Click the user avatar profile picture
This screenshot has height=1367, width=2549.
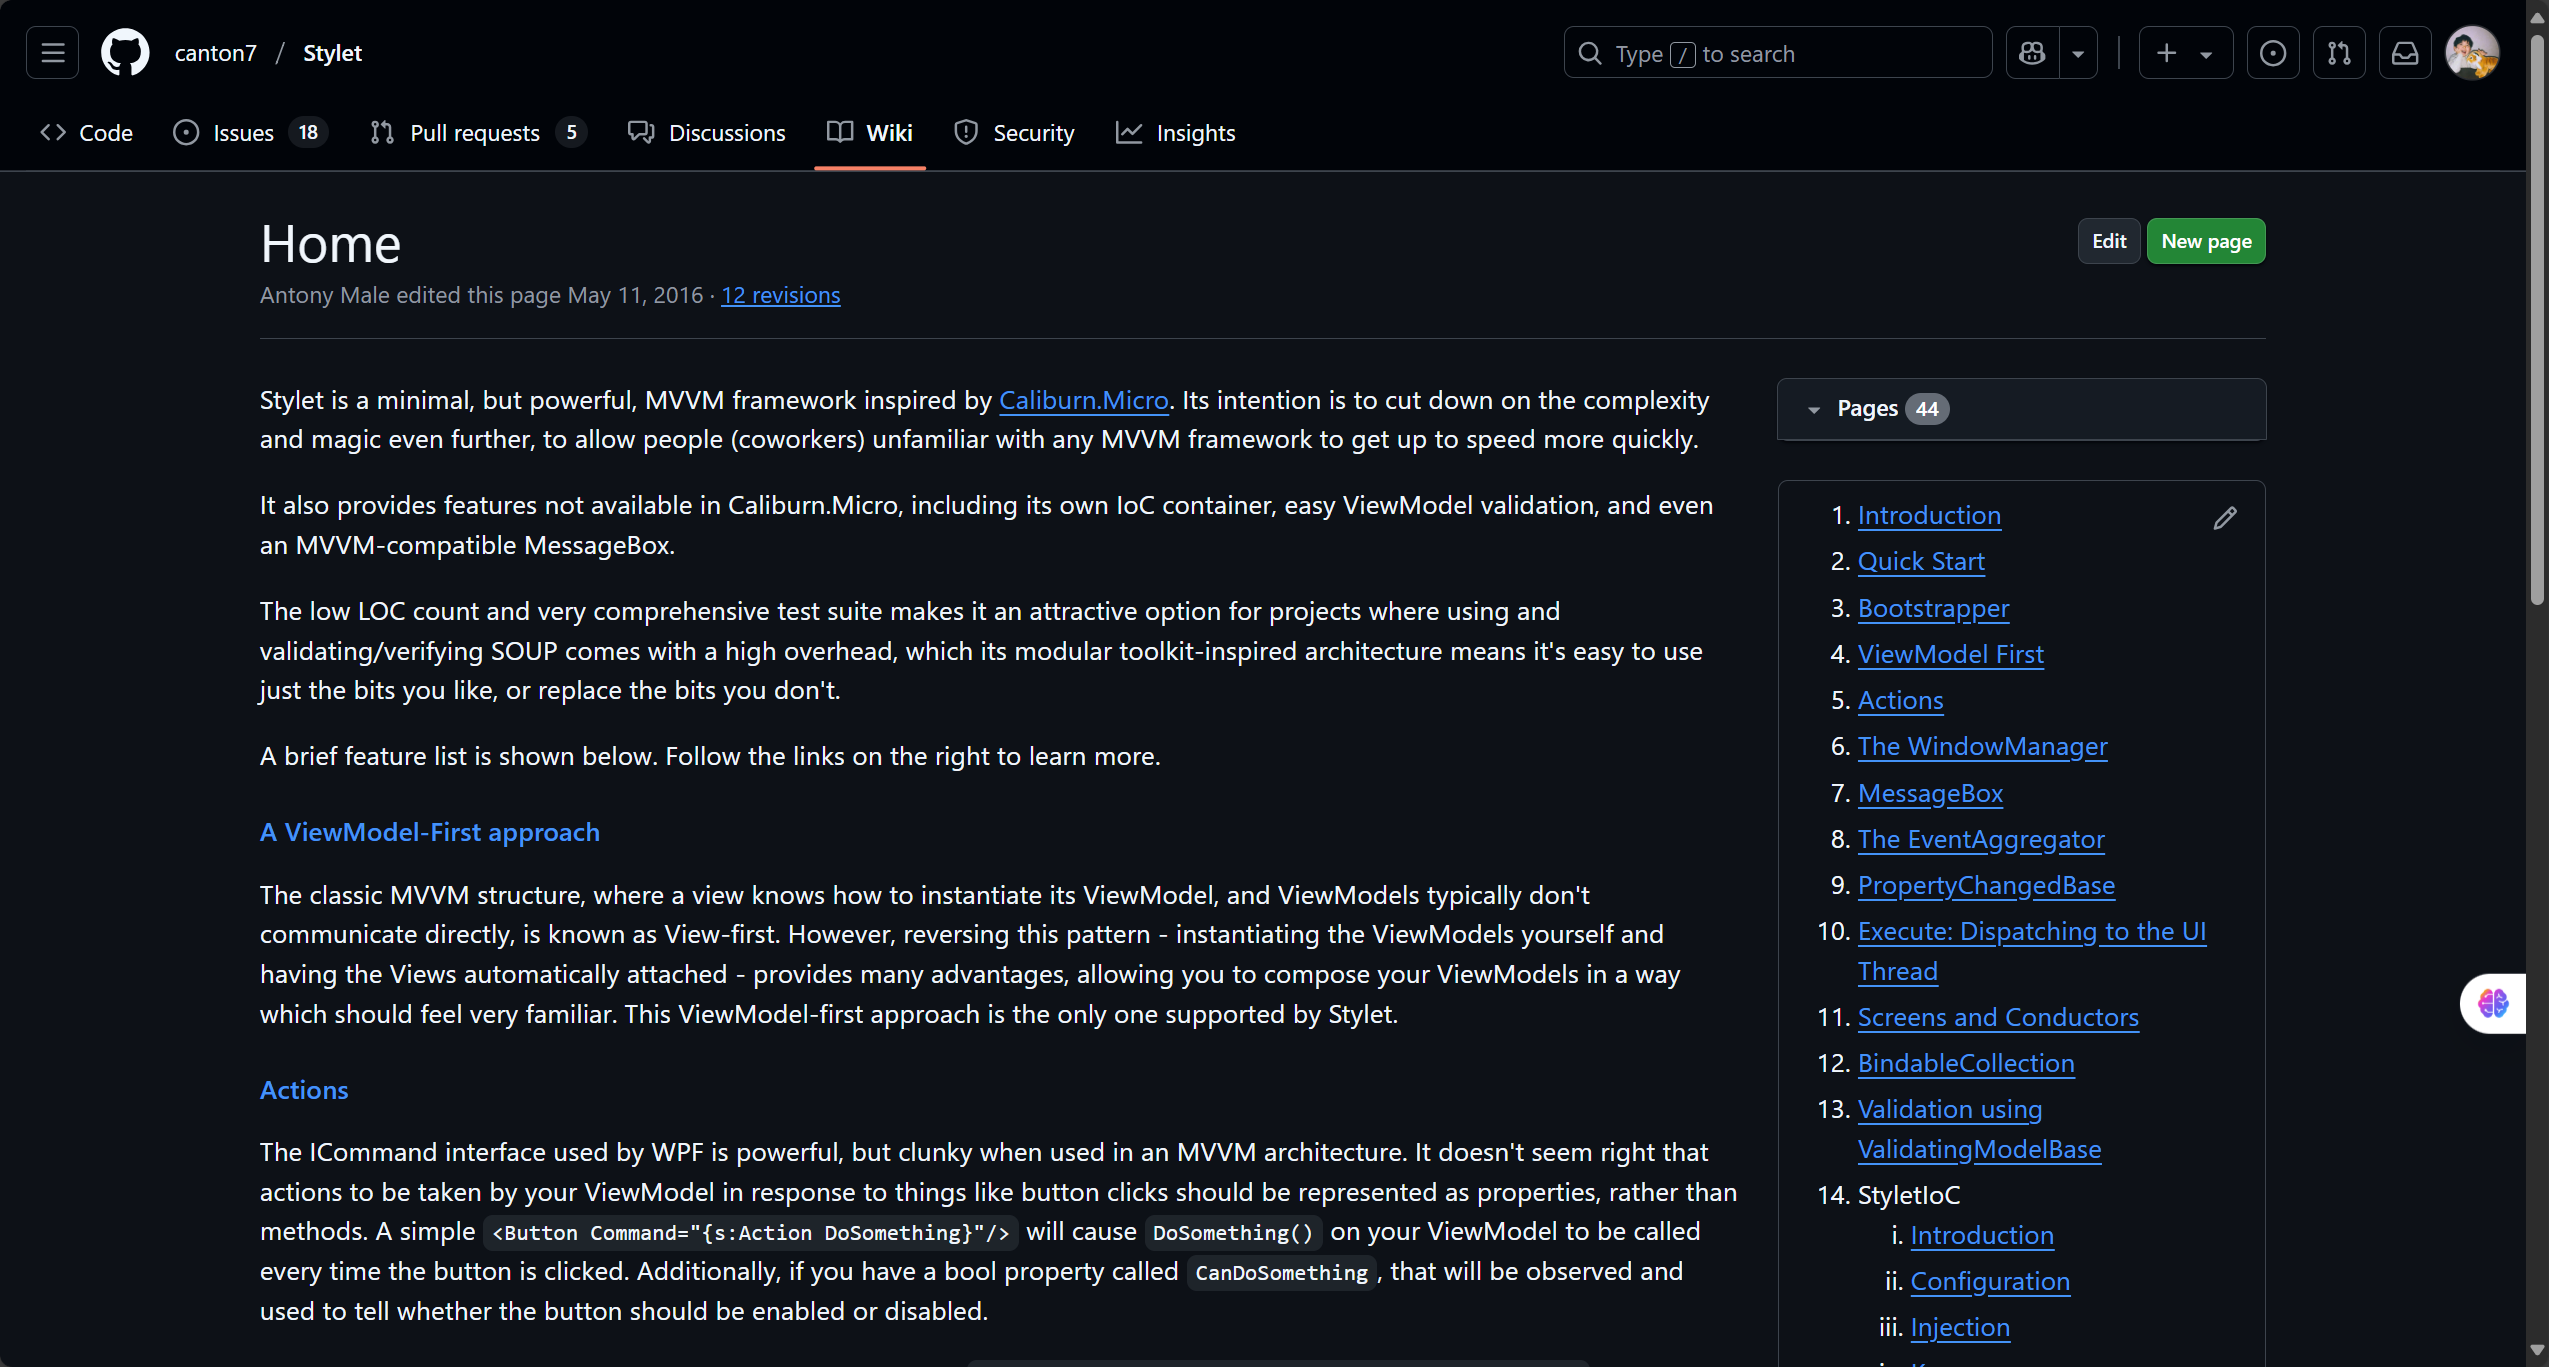point(2471,53)
